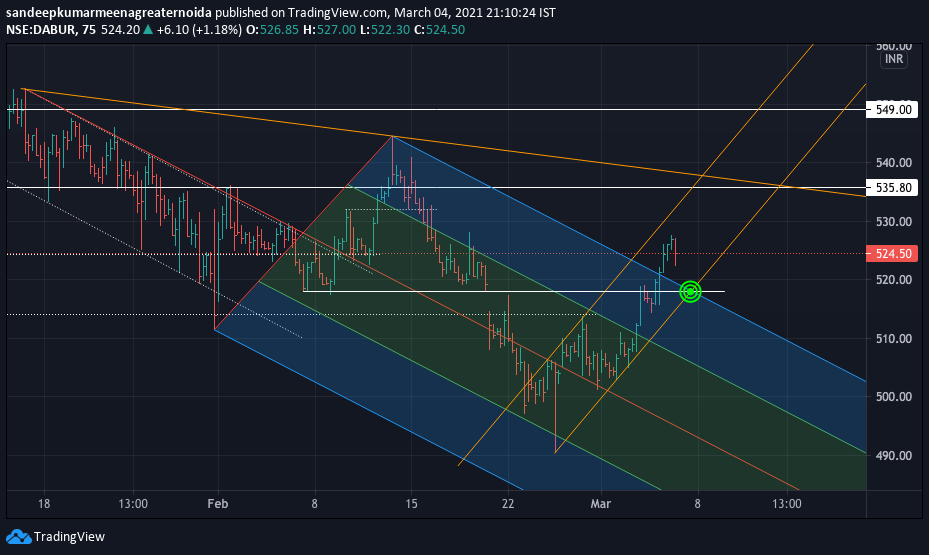Click the 18 date label on time axis
Screen dimensions: 929x555
[x=44, y=503]
